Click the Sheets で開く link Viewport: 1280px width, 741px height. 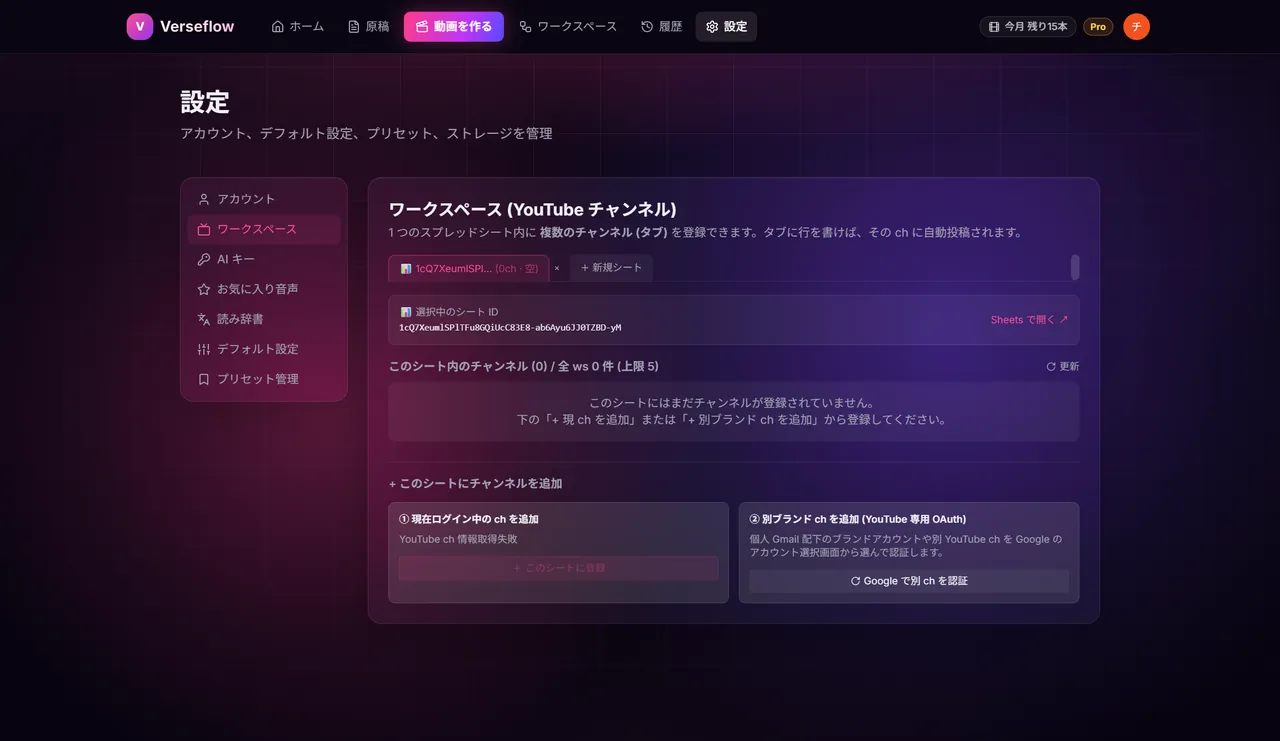click(x=1029, y=320)
